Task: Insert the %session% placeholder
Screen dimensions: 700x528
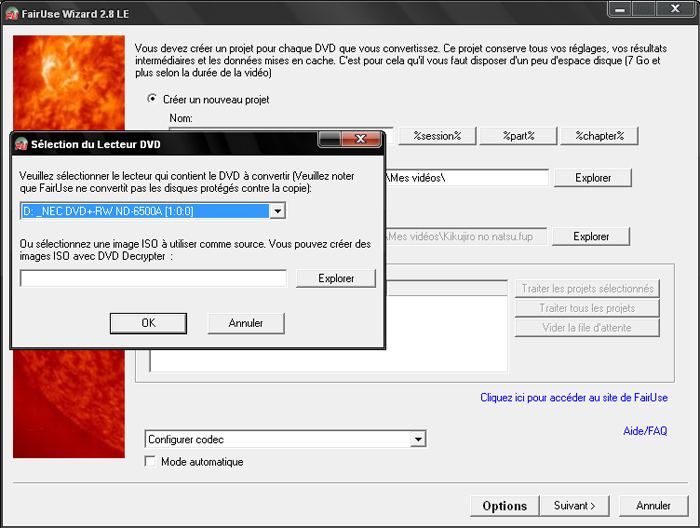Action: click(x=437, y=136)
